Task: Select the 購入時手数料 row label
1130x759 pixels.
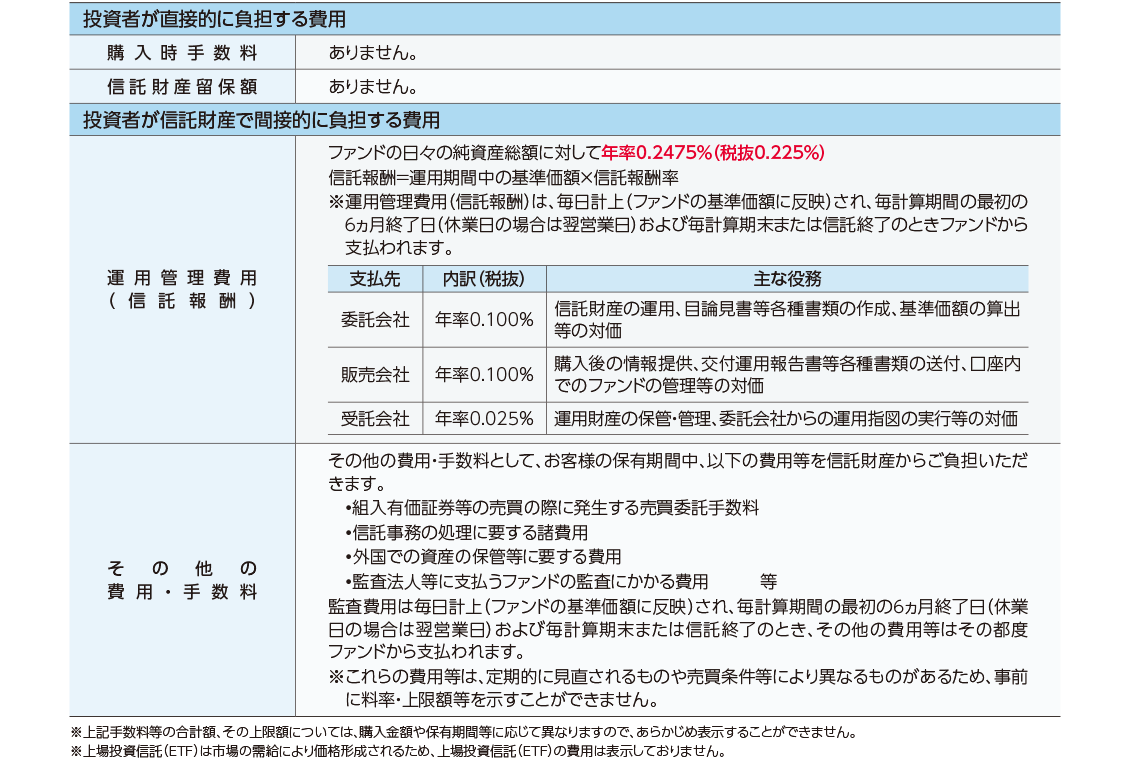Action: pyautogui.click(x=182, y=53)
